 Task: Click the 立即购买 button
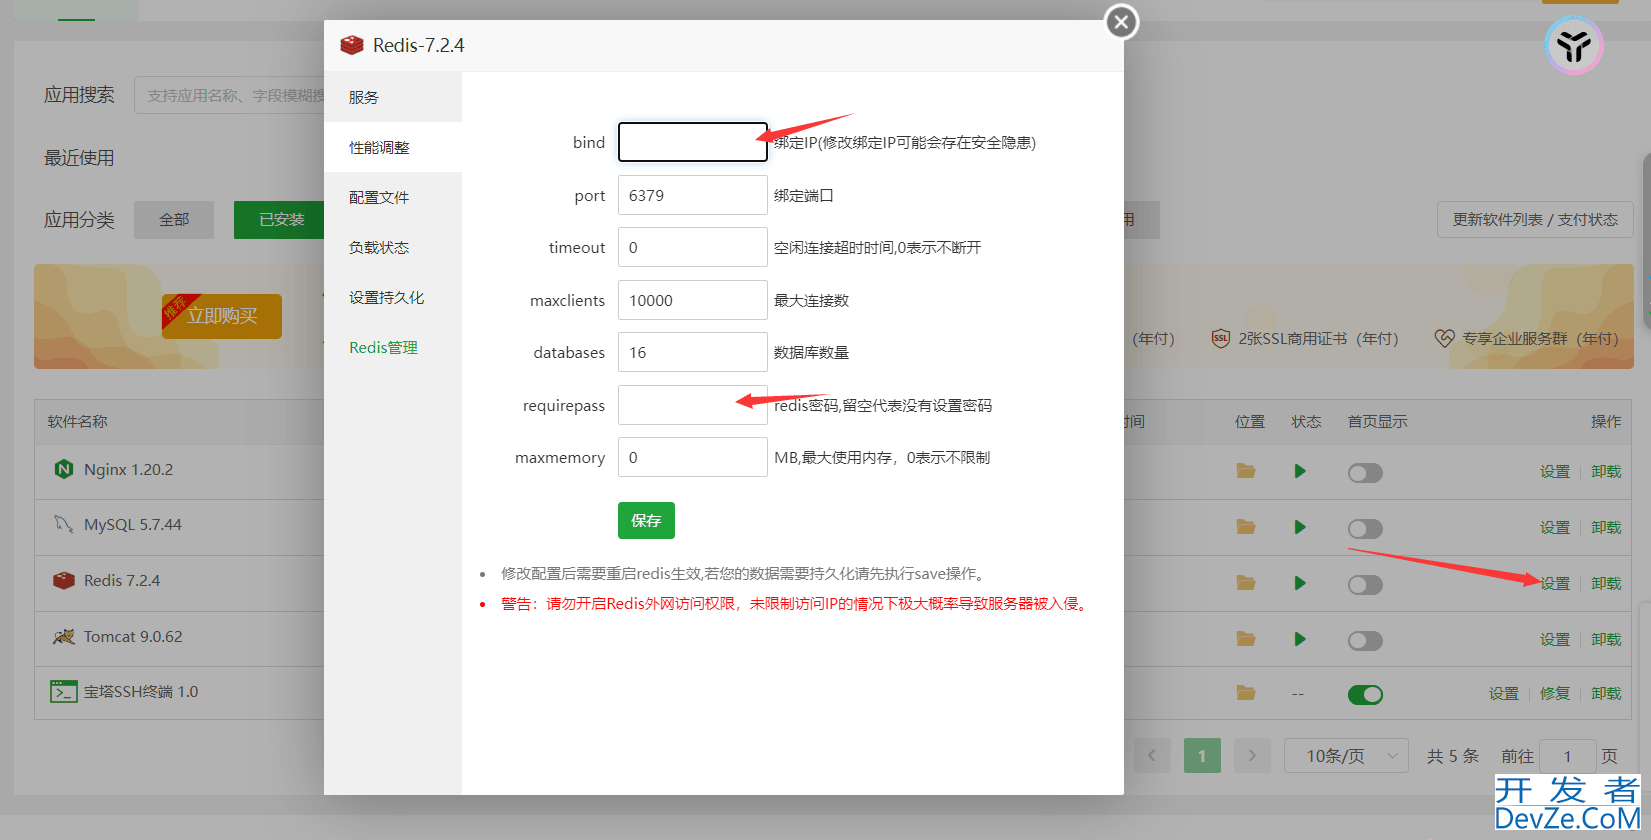point(222,316)
